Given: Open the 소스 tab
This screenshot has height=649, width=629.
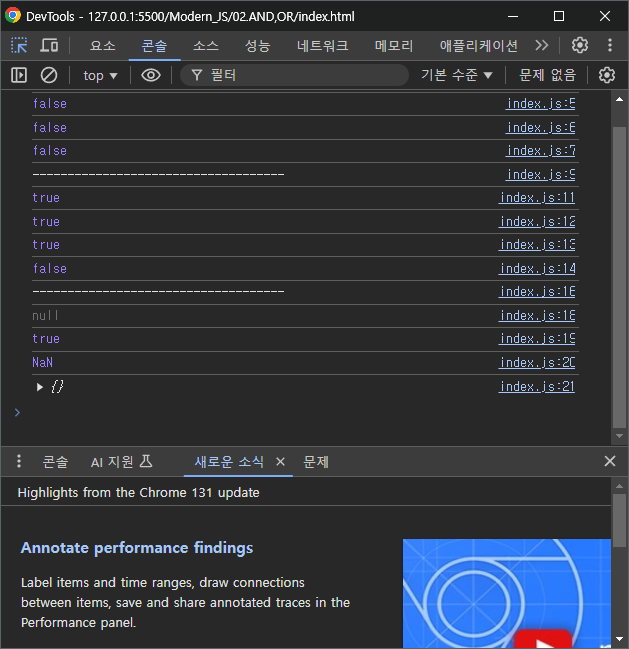Looking at the screenshot, I should [x=206, y=45].
